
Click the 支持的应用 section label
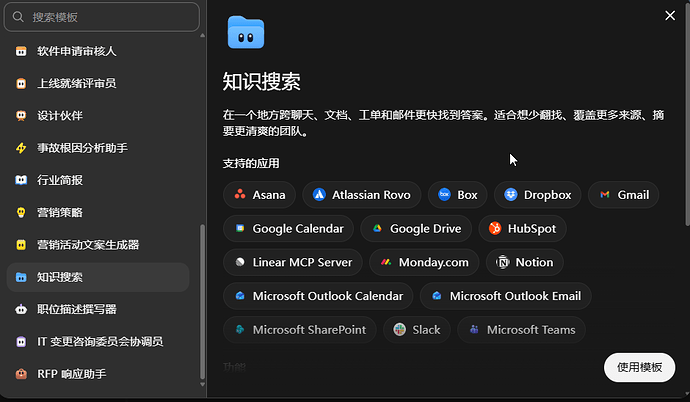pos(251,163)
